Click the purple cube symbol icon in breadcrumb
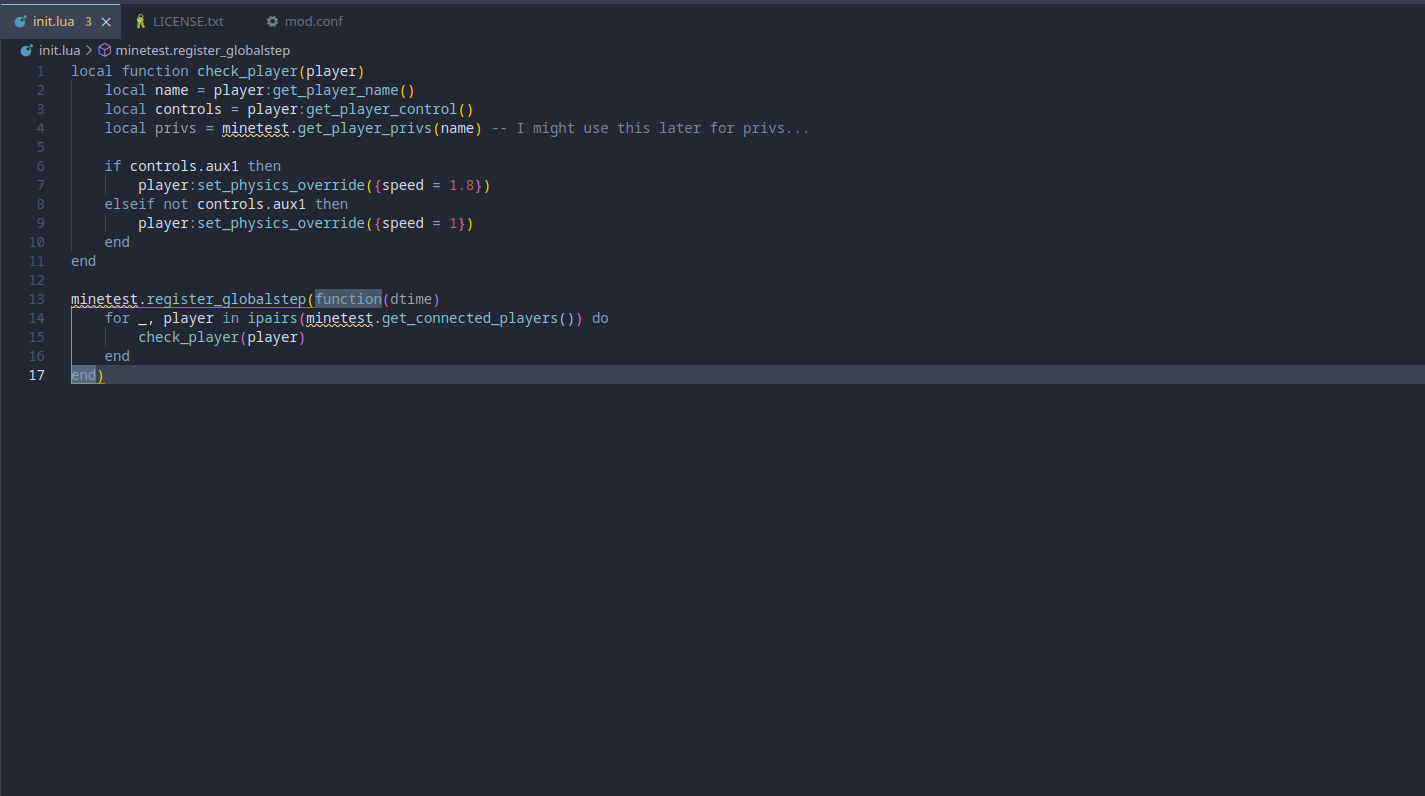1425x796 pixels. pos(104,50)
